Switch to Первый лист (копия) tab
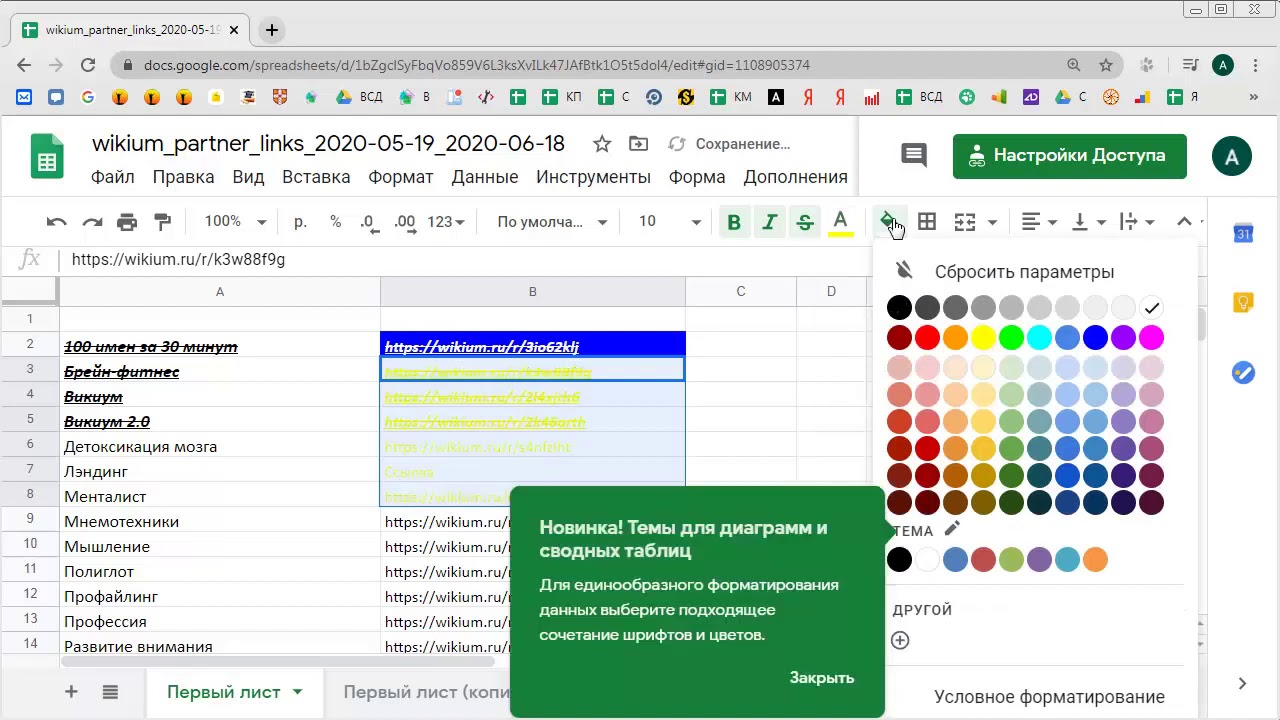 coord(427,692)
